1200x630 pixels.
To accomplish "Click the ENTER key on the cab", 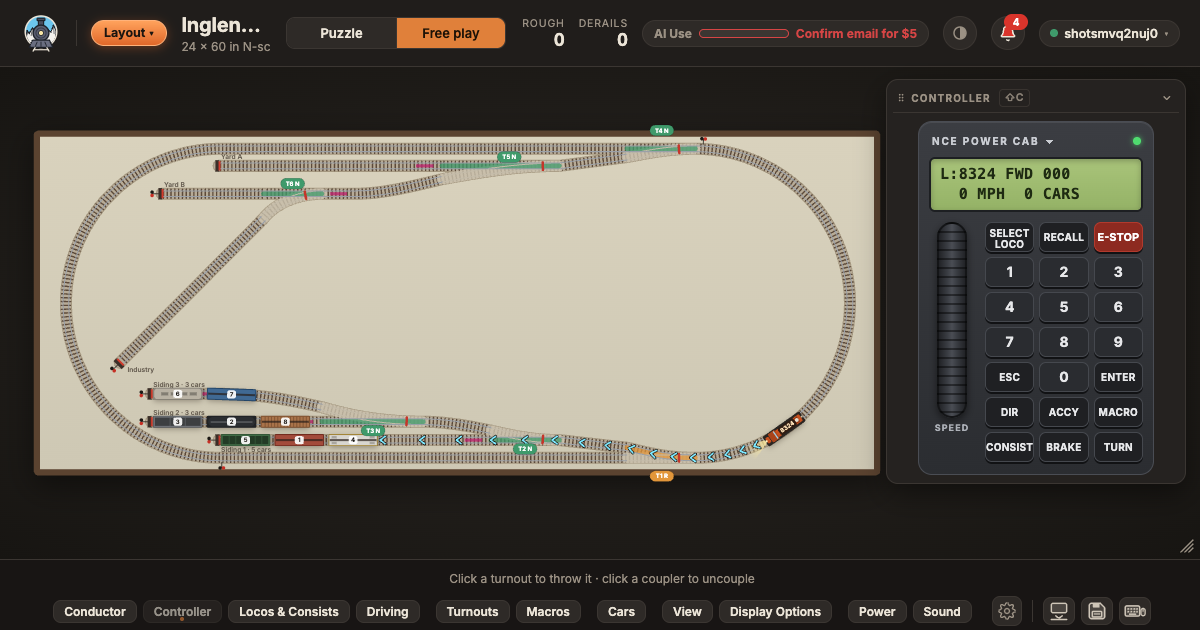I will (x=1118, y=377).
